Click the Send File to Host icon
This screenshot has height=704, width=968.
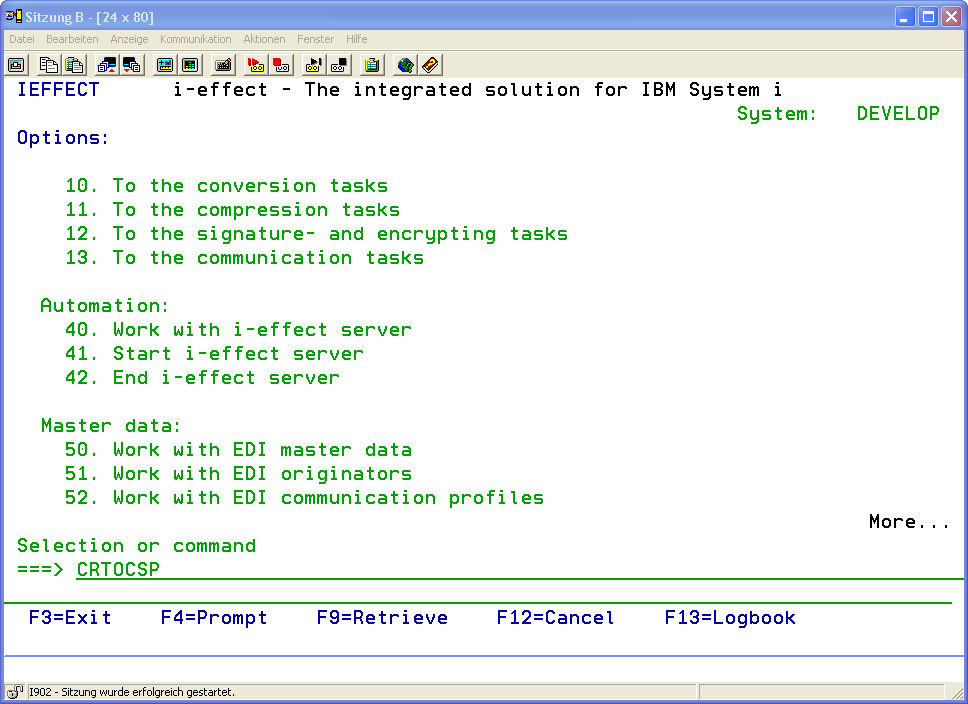(x=106, y=65)
